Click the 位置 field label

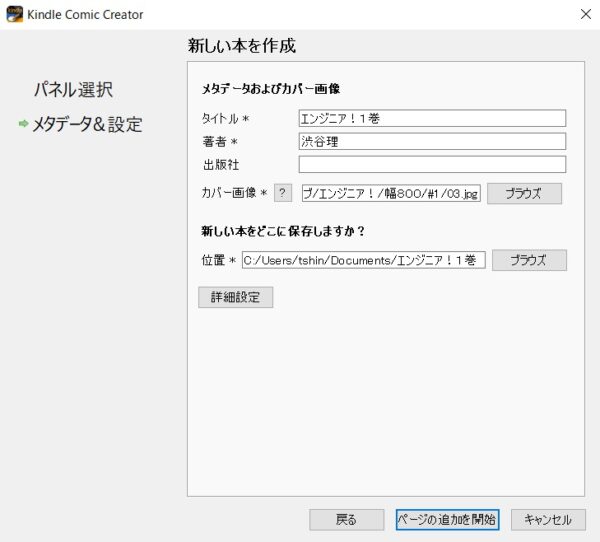[218, 260]
